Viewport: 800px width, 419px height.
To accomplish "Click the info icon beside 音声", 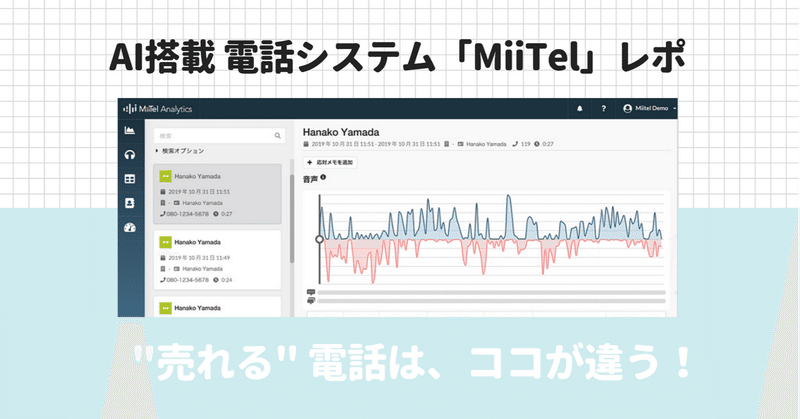I will click(323, 178).
